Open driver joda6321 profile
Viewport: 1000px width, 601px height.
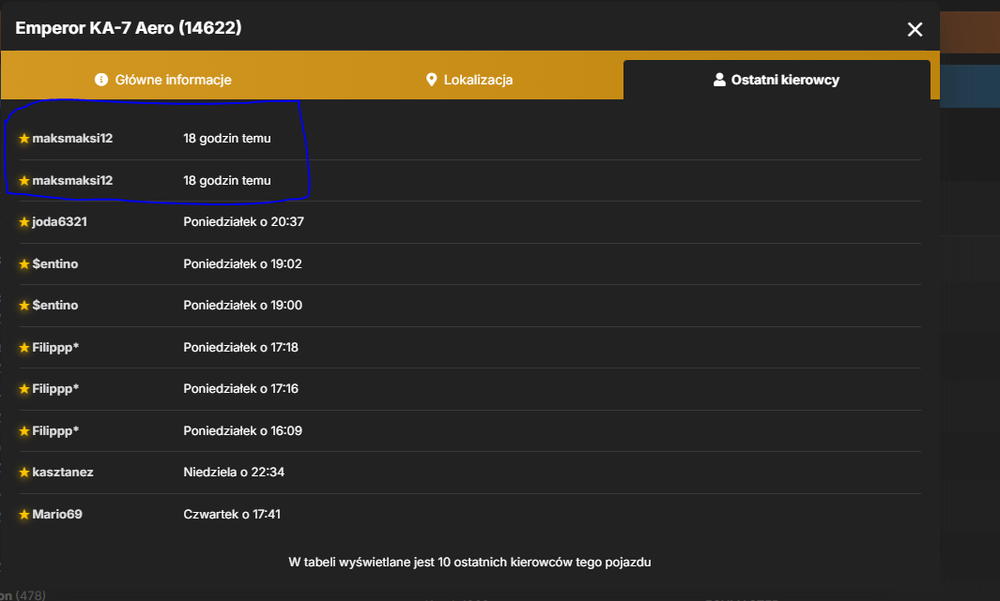pyautogui.click(x=59, y=222)
